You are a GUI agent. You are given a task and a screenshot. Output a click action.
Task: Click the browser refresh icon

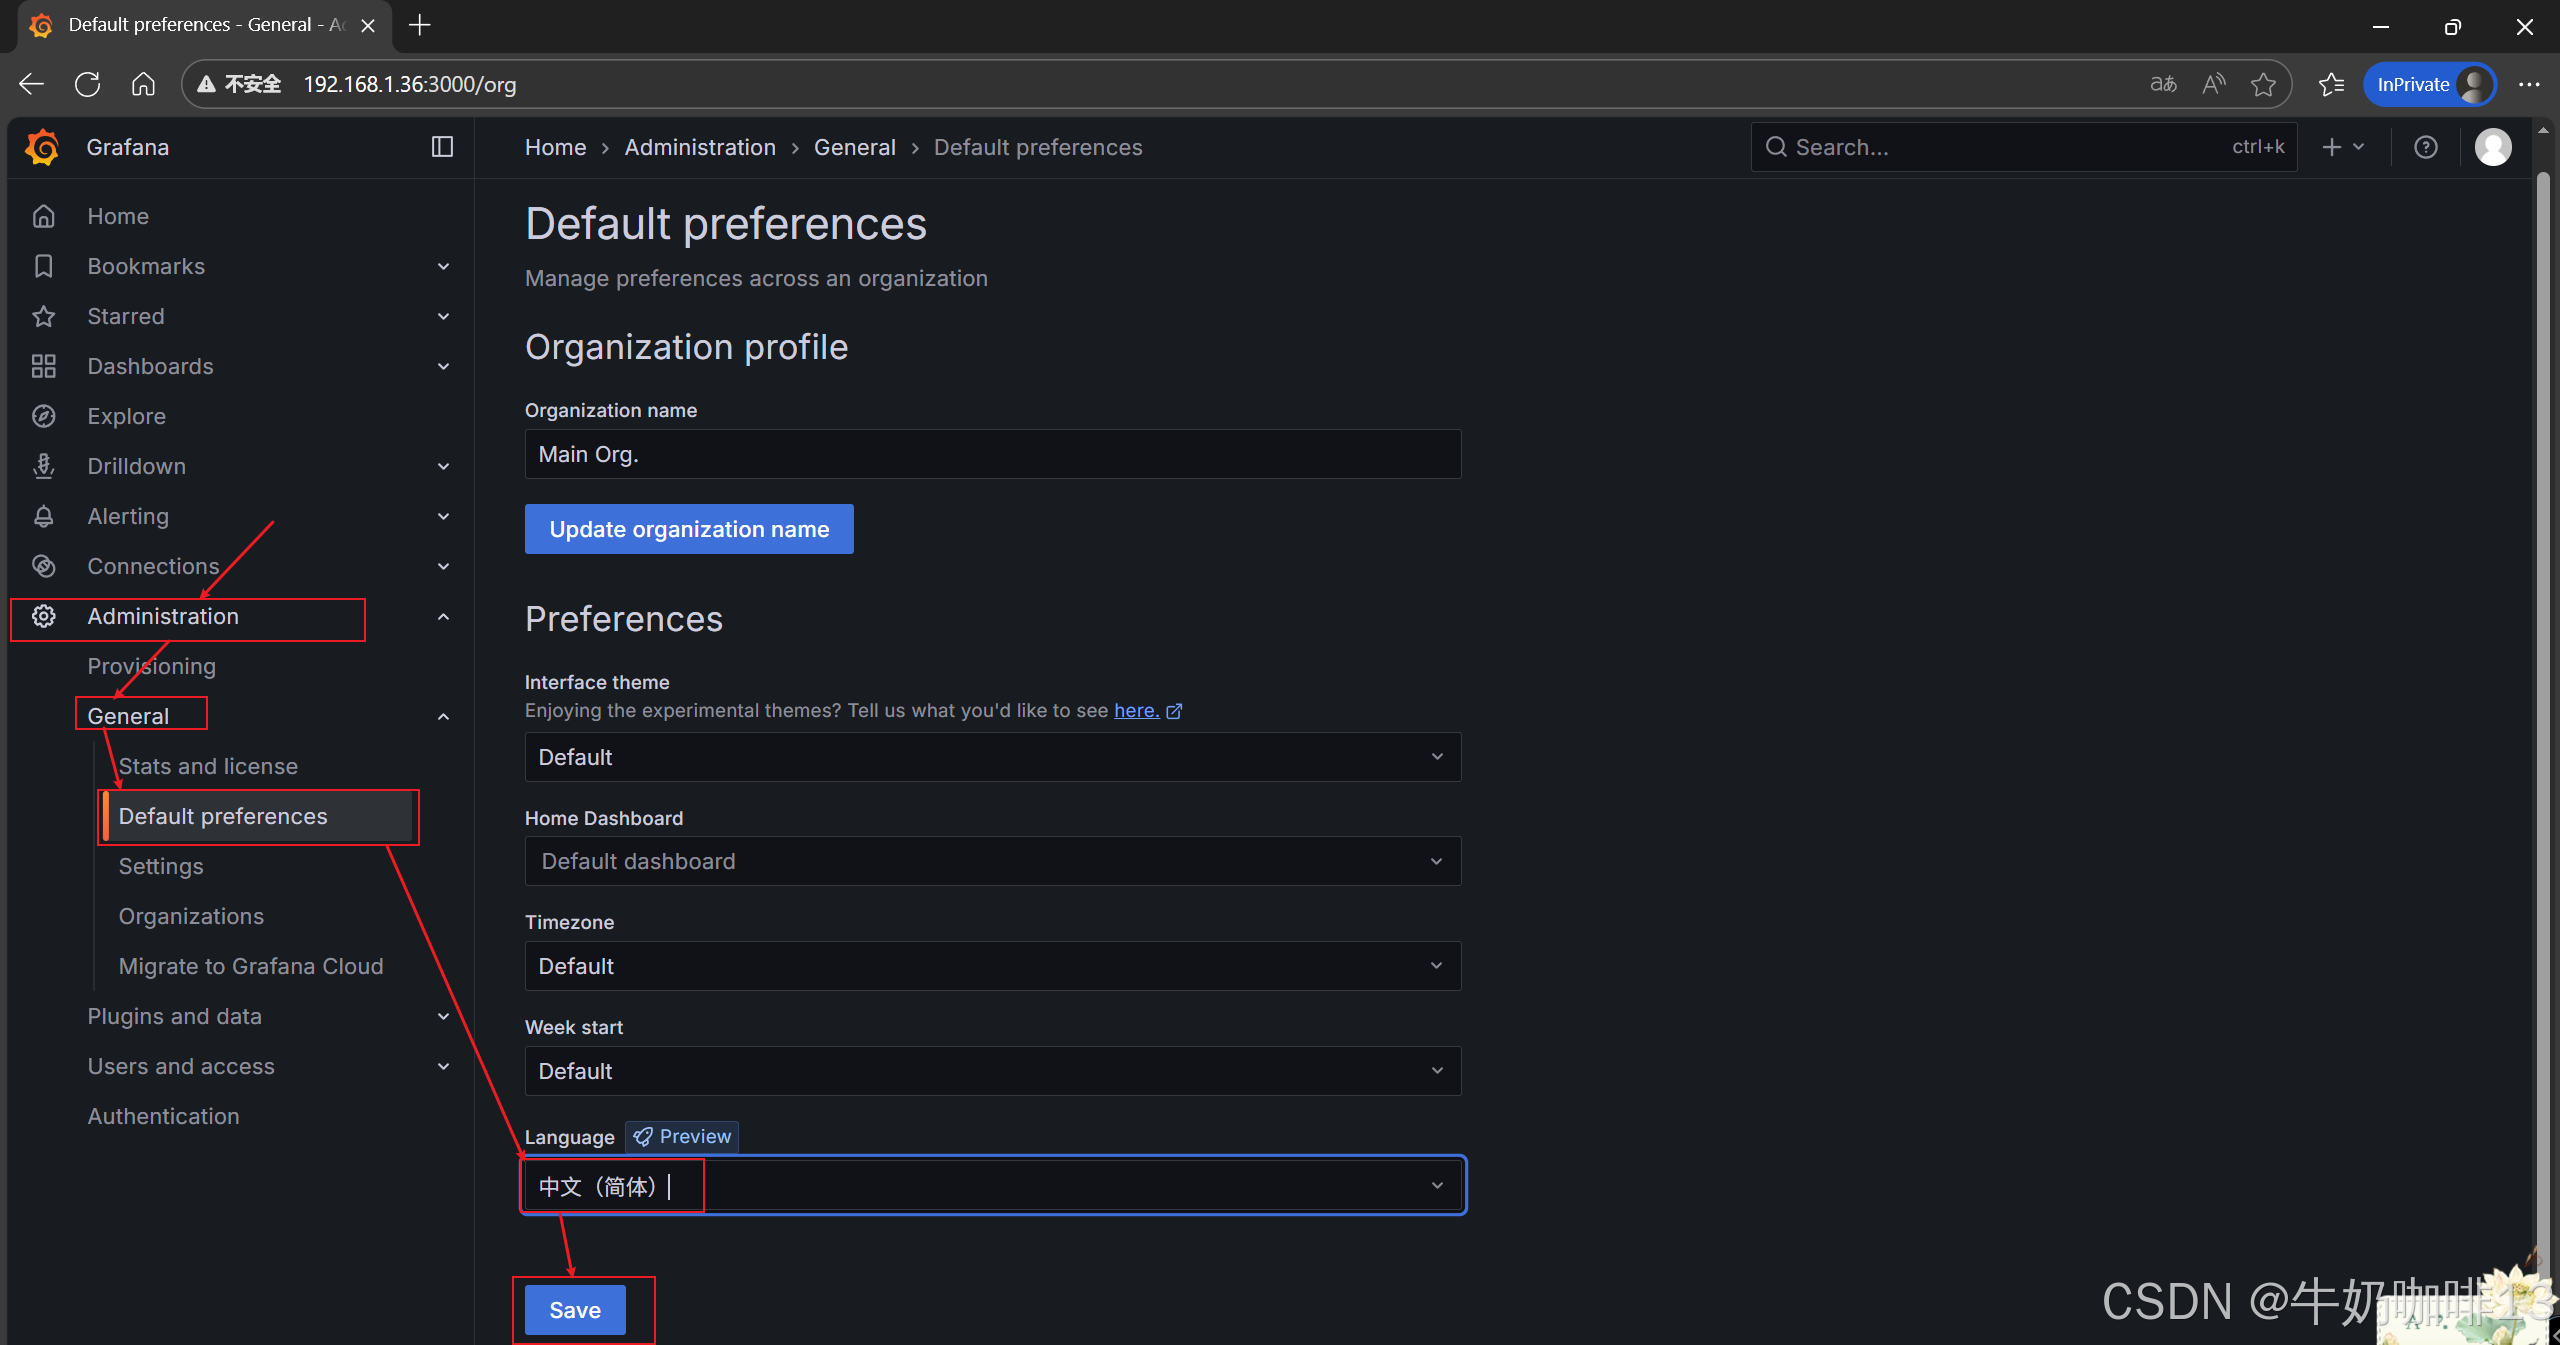(87, 85)
